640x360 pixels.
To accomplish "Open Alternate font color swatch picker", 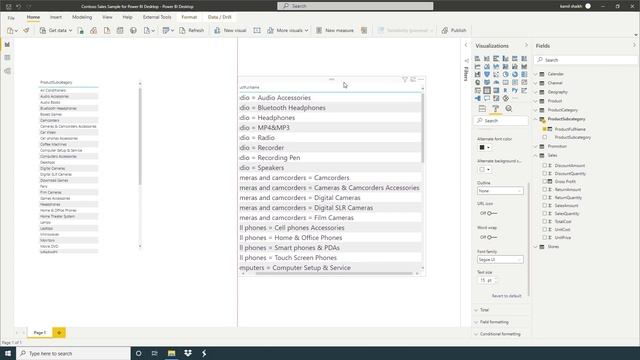I will (484, 147).
